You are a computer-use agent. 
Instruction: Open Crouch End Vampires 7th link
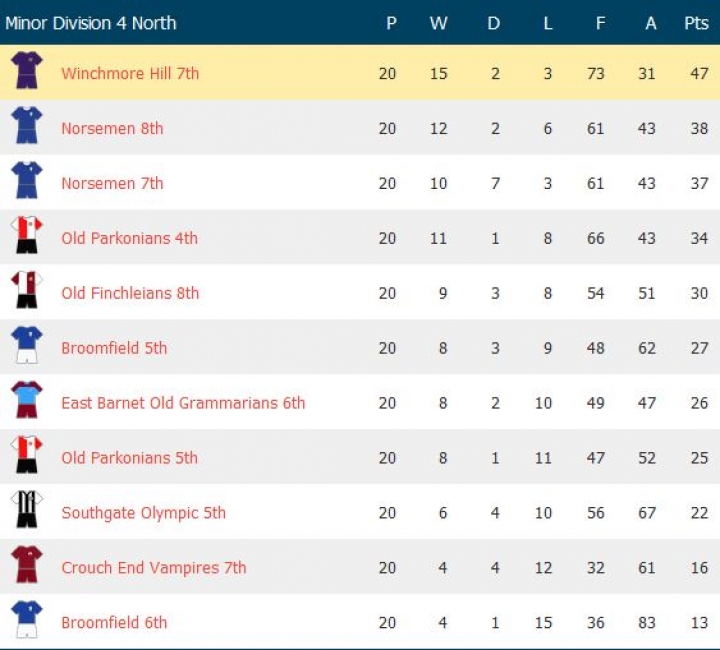153,568
